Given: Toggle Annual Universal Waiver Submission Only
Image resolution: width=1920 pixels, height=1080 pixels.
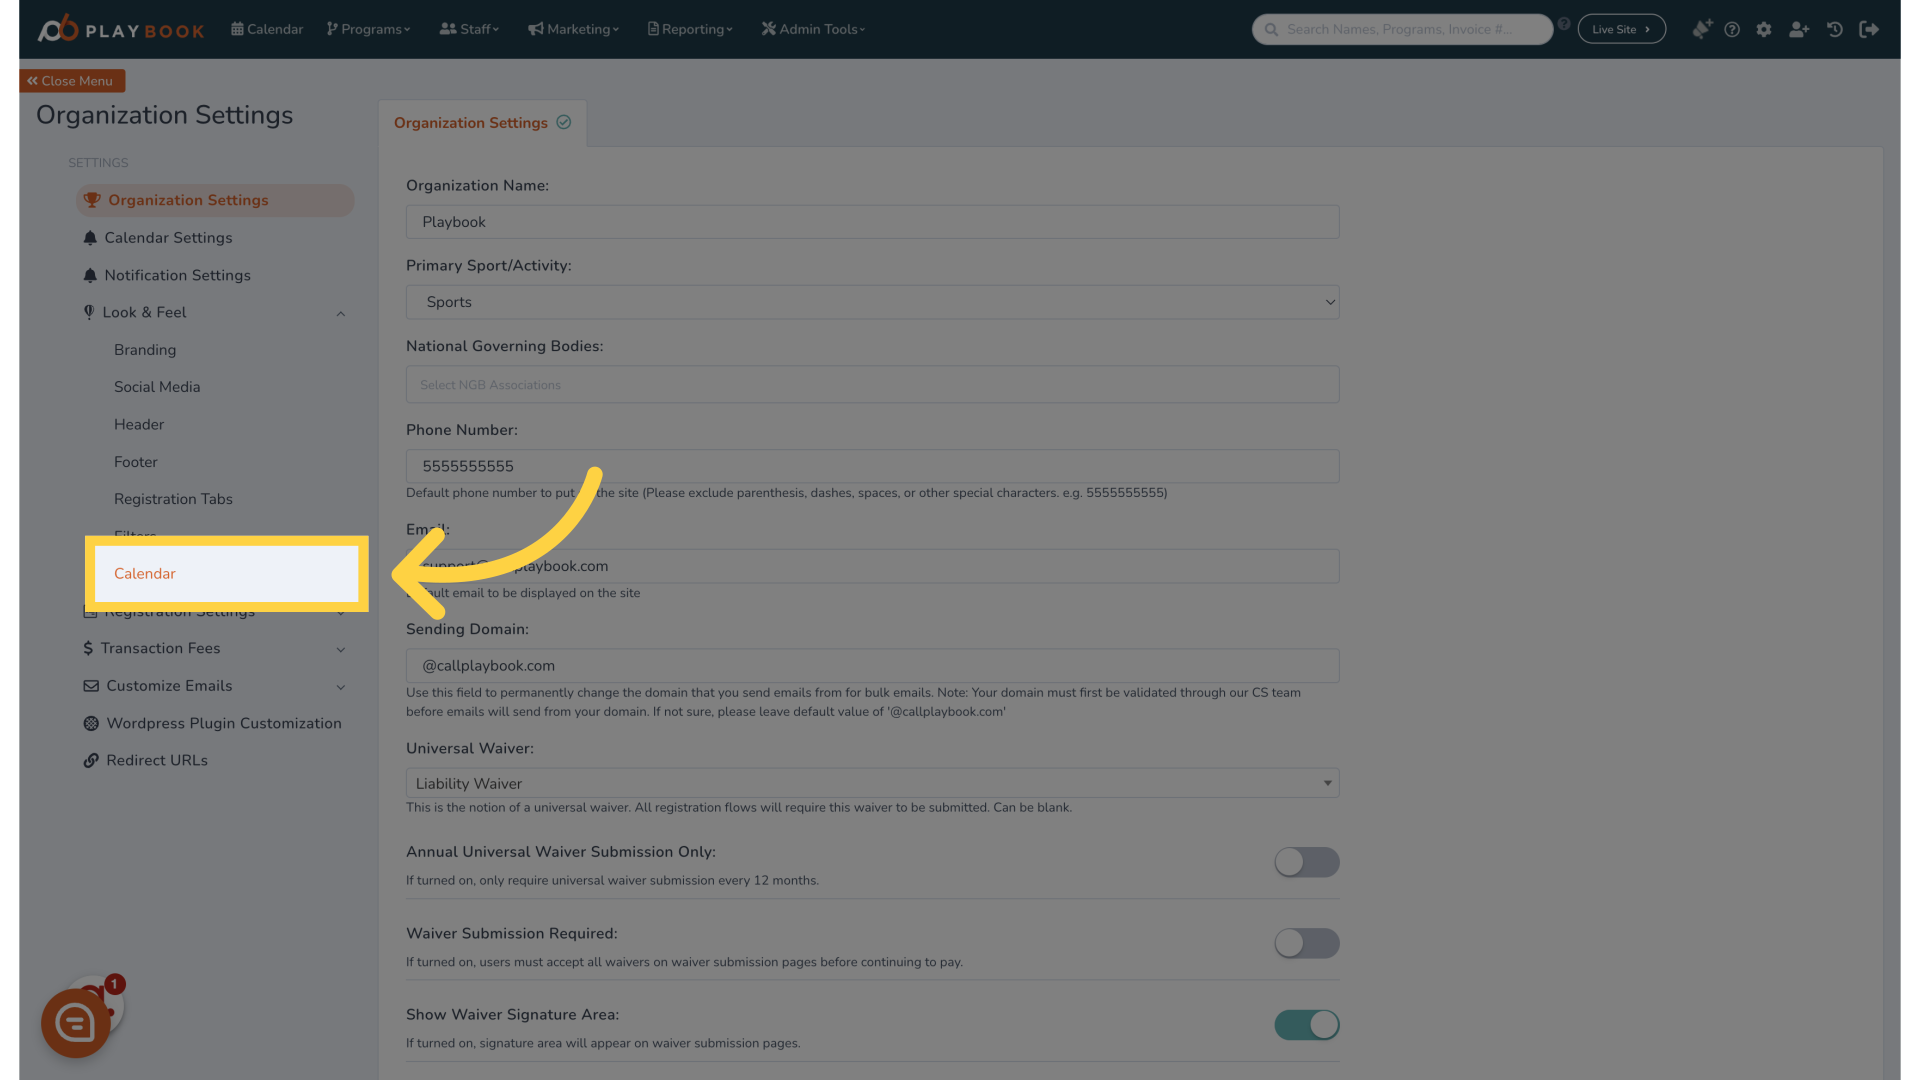Looking at the screenshot, I should click(x=1305, y=862).
